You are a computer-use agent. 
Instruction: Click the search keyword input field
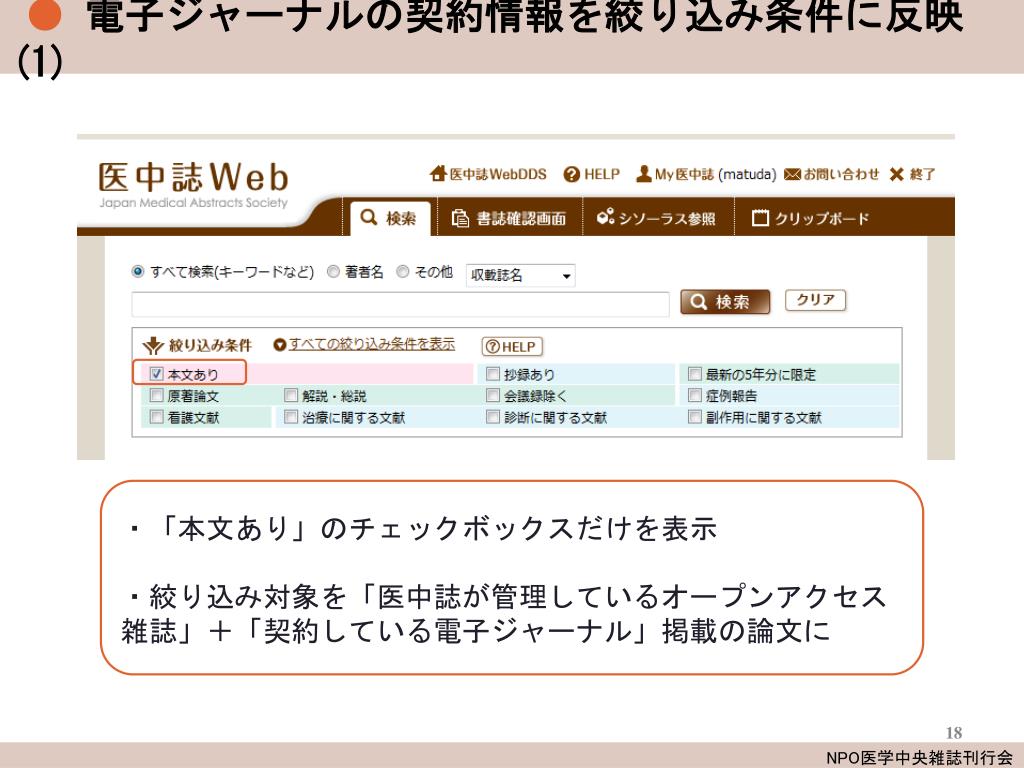400,304
